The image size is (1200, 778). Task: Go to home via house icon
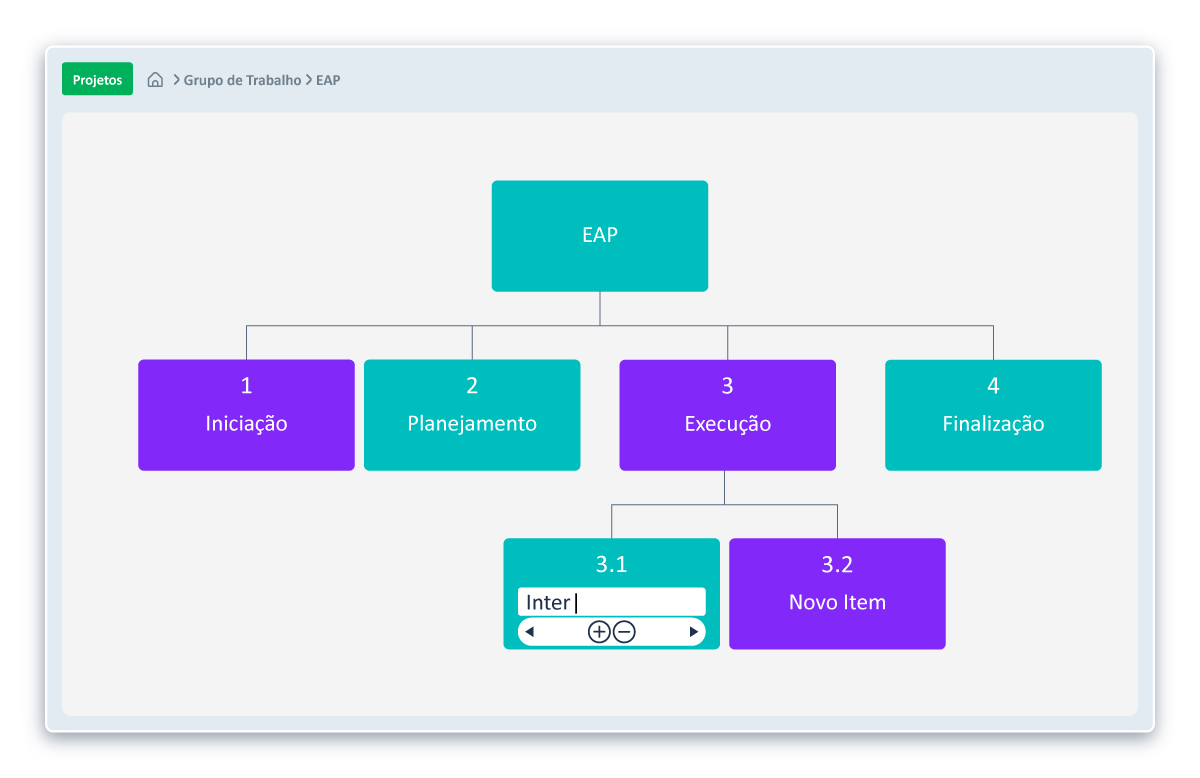click(x=155, y=80)
